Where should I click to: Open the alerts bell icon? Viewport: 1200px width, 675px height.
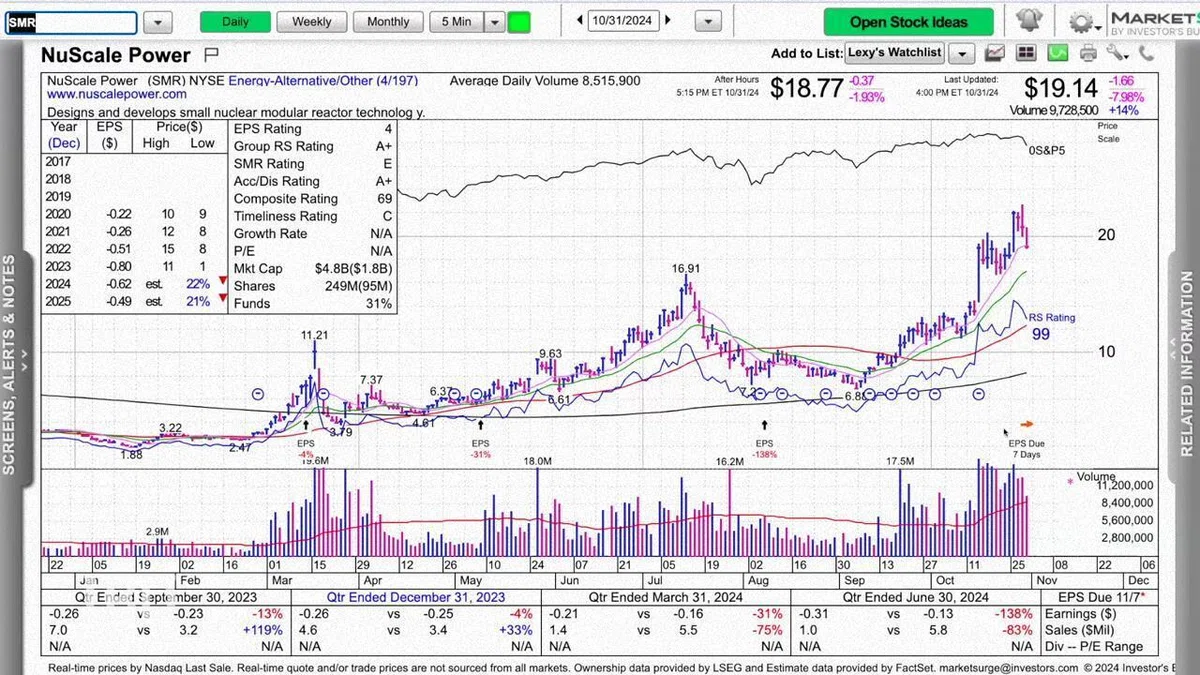[x=1028, y=21]
